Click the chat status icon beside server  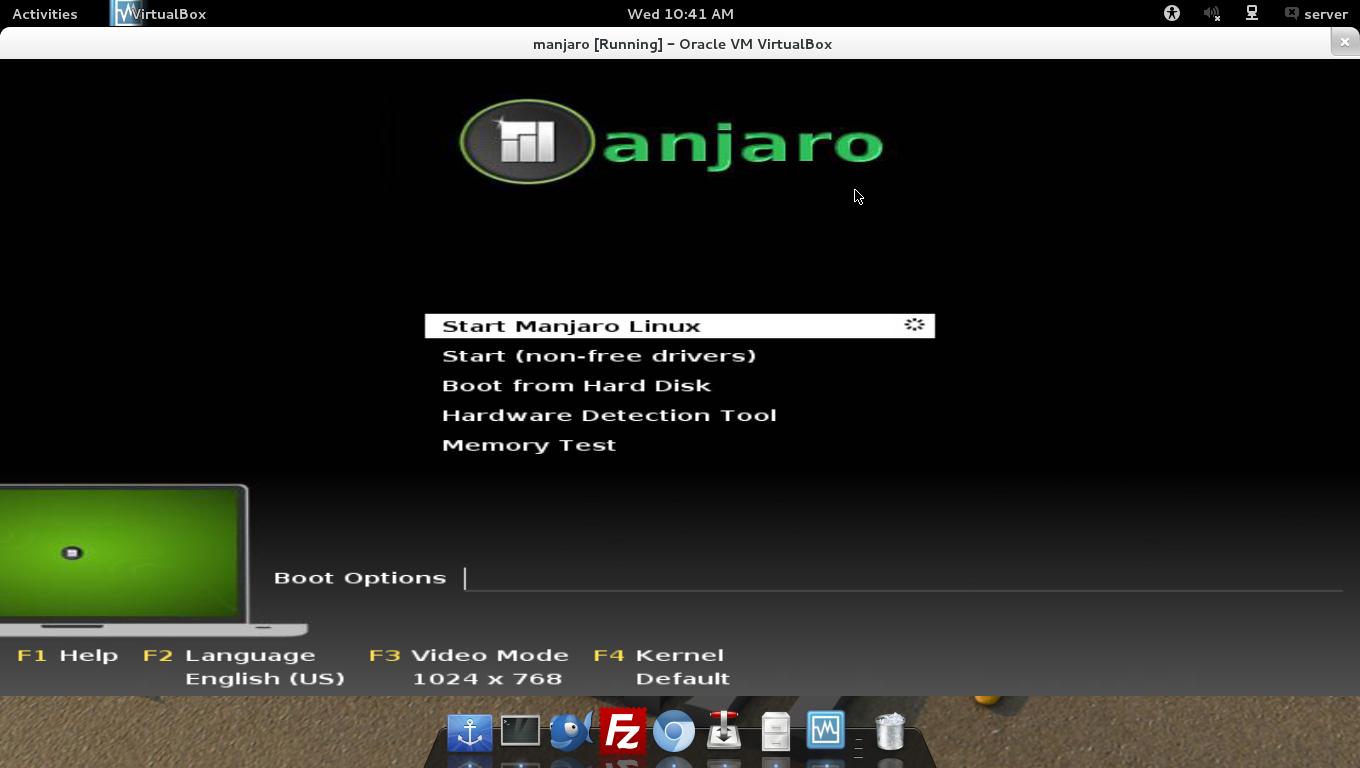coord(1292,14)
